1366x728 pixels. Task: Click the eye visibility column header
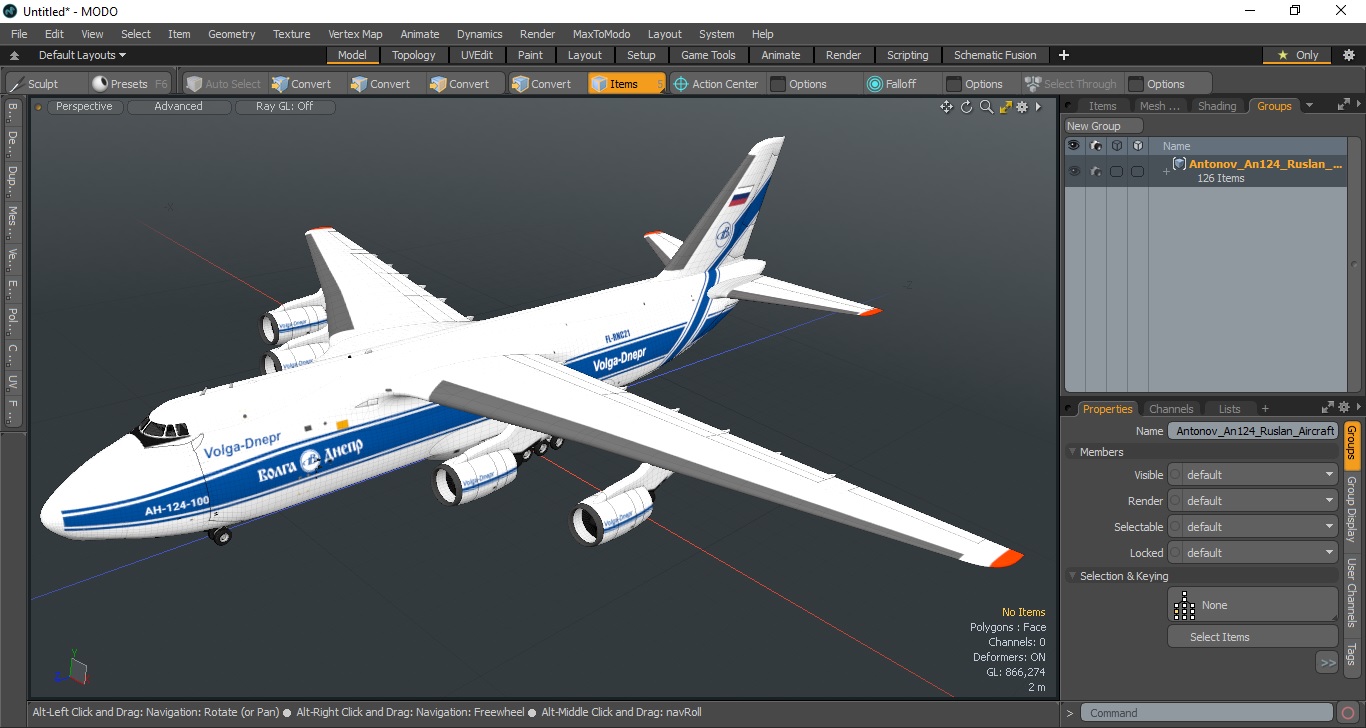point(1074,146)
